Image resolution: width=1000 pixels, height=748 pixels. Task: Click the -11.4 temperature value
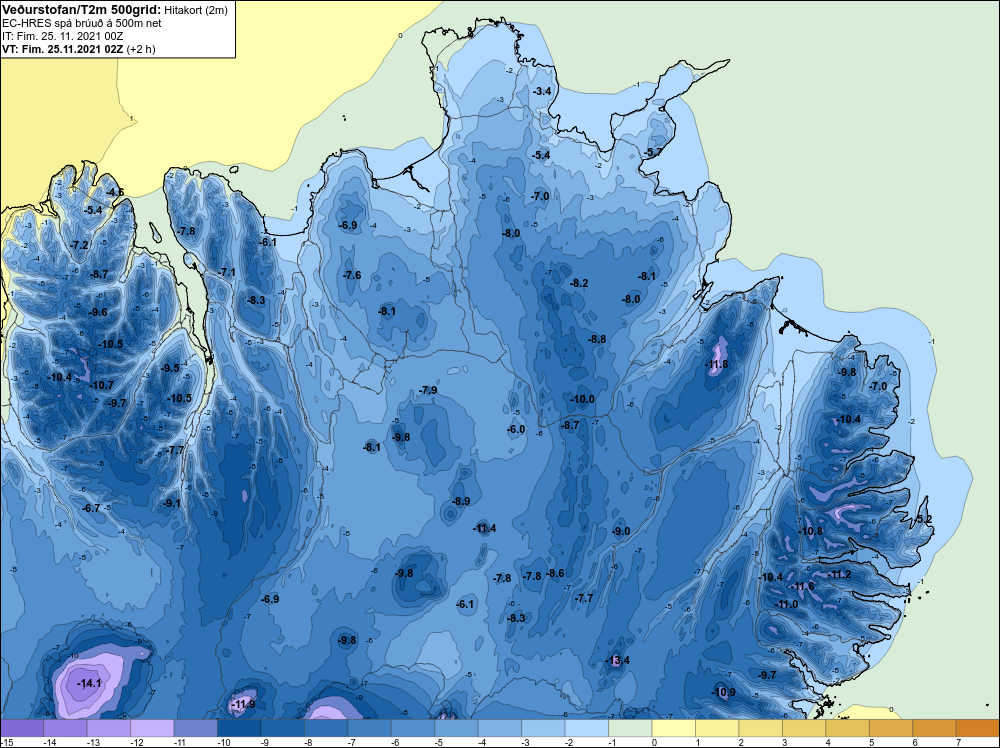click(x=484, y=528)
